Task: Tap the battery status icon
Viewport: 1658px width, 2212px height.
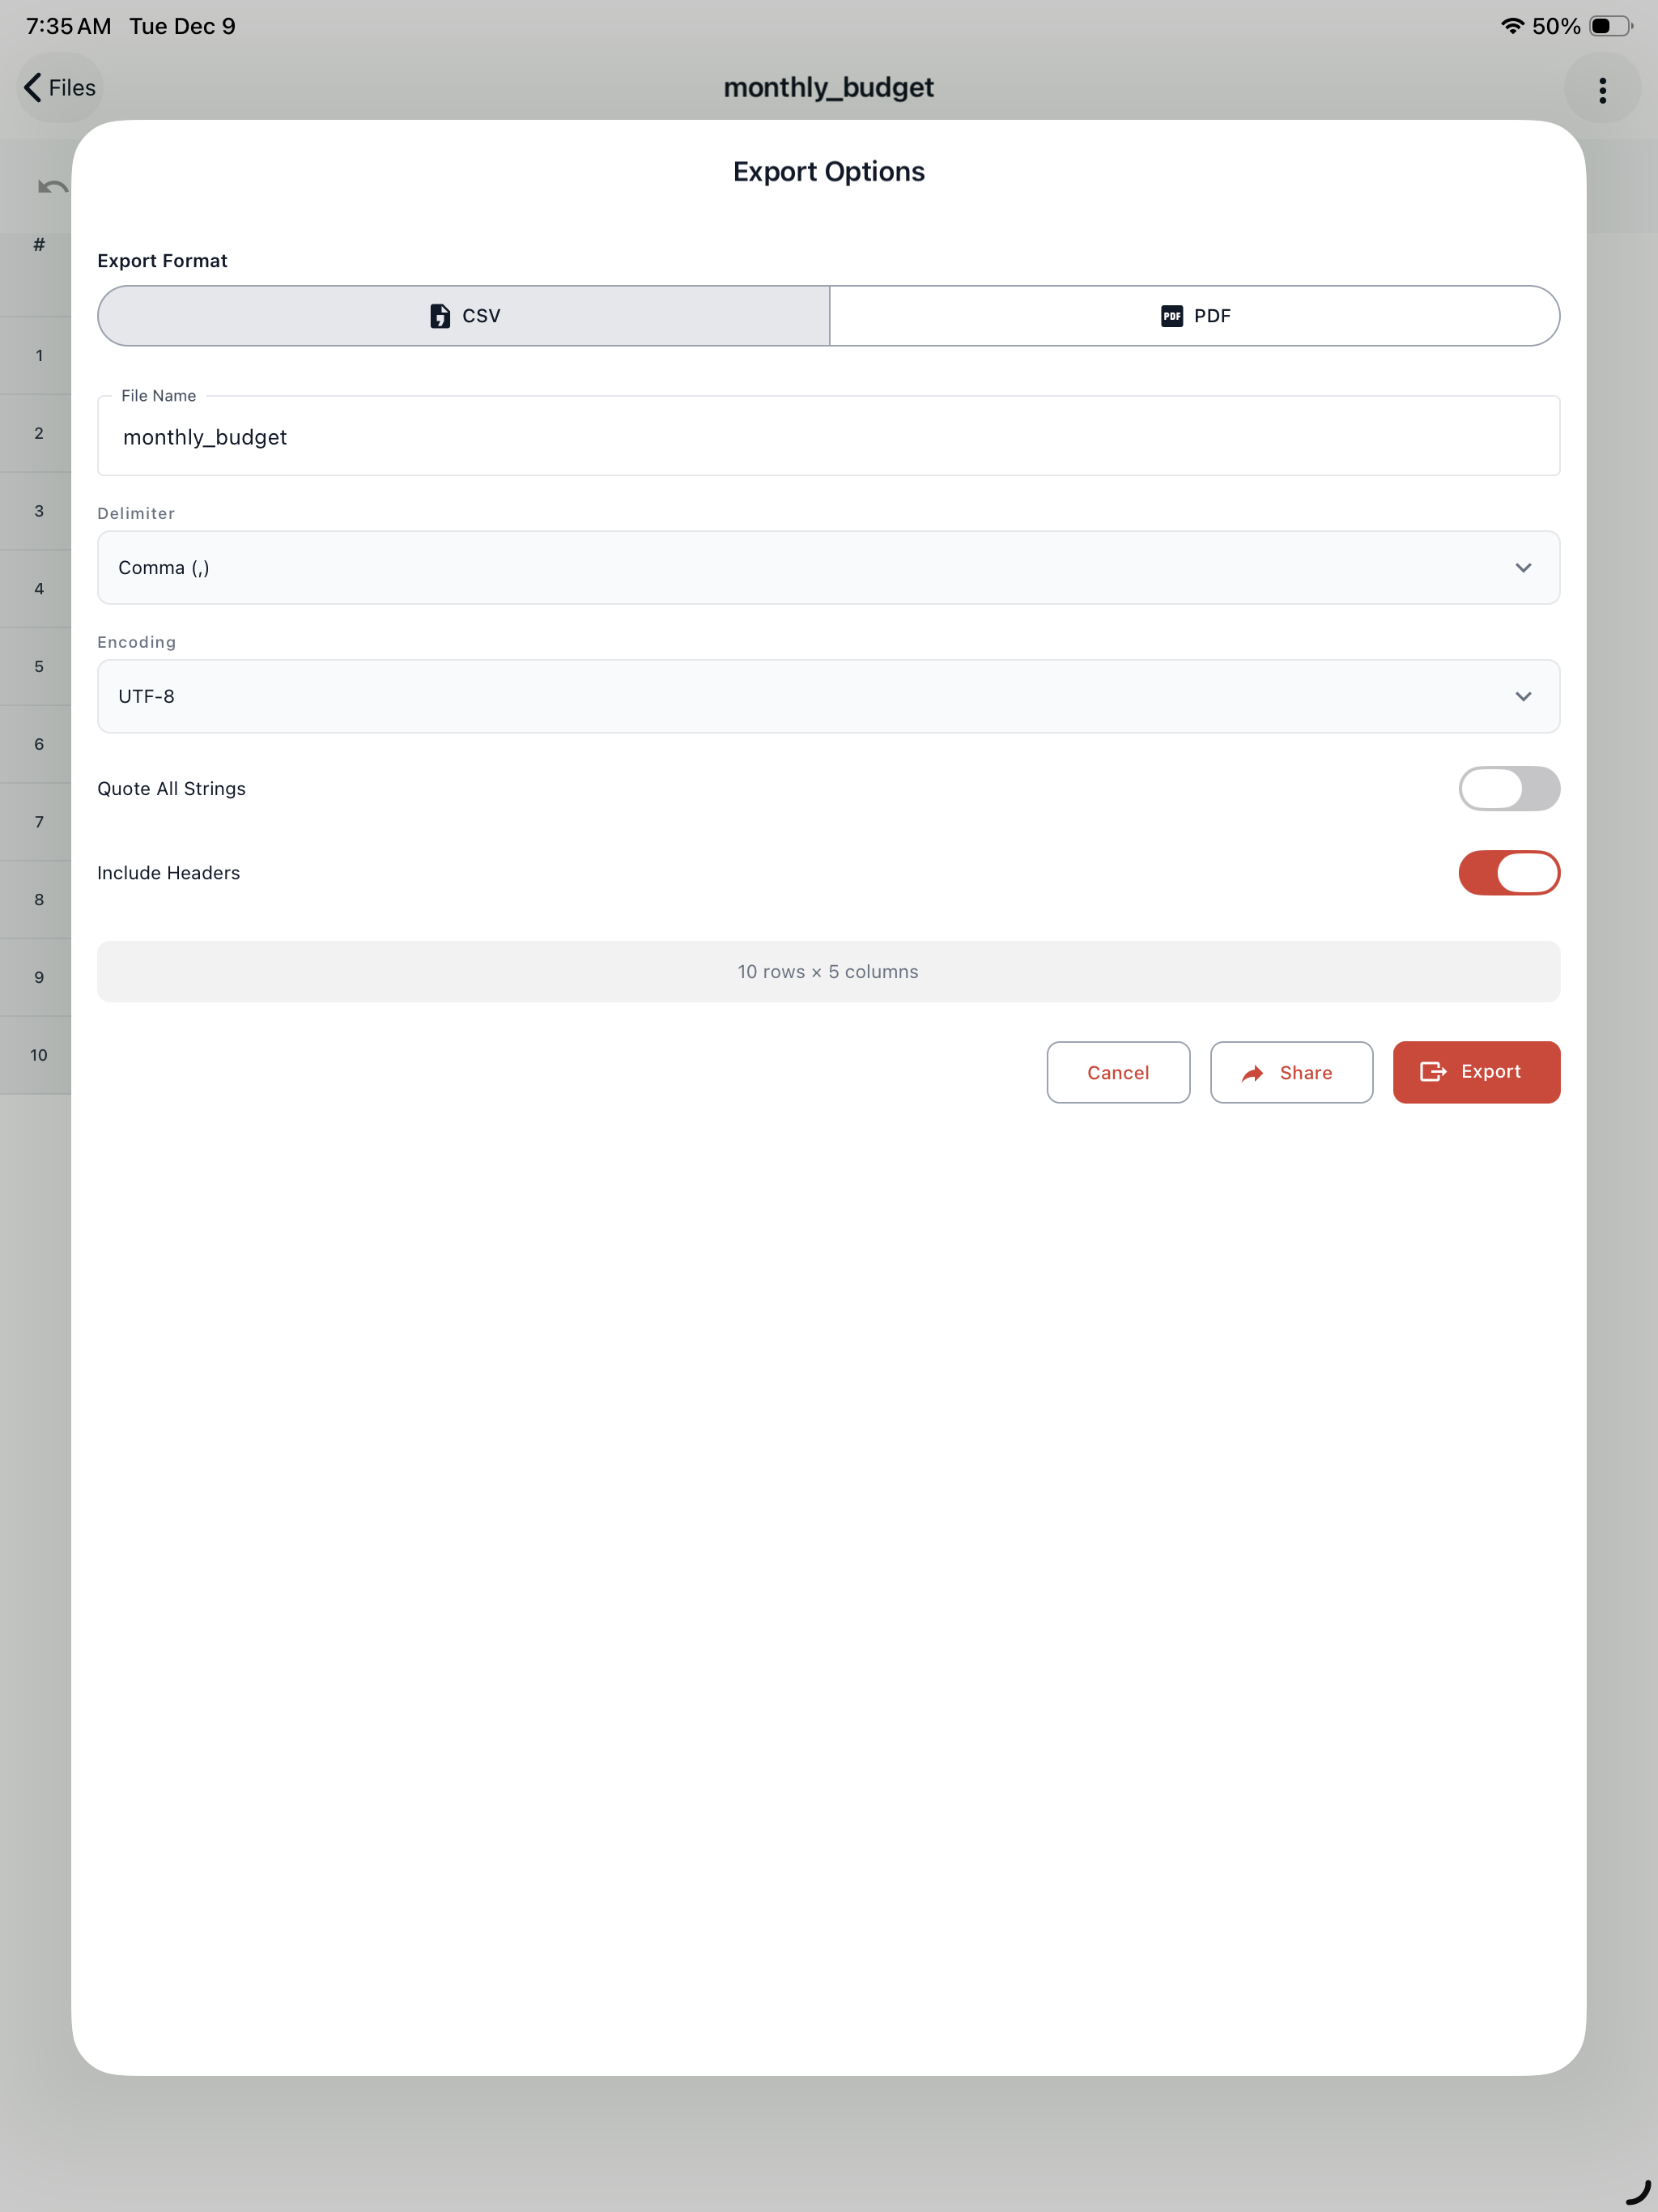Action: pyautogui.click(x=1610, y=26)
